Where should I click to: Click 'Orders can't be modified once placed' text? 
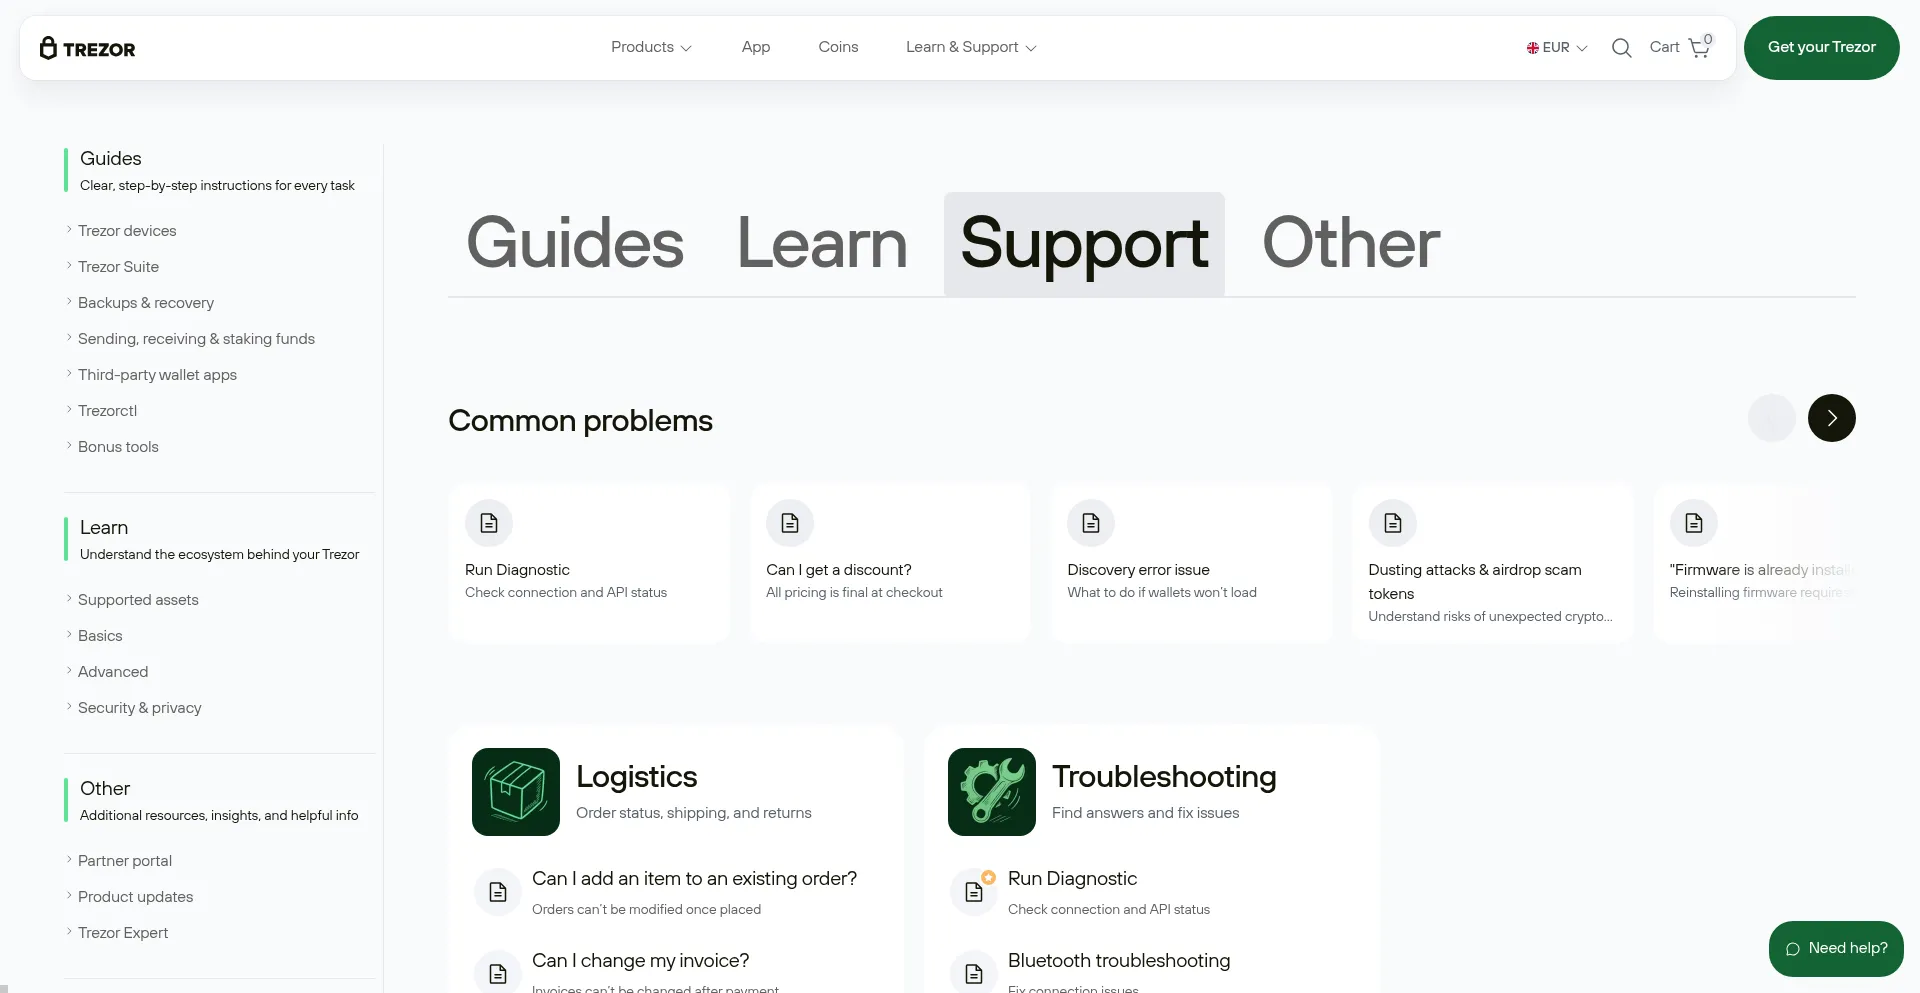[646, 910]
